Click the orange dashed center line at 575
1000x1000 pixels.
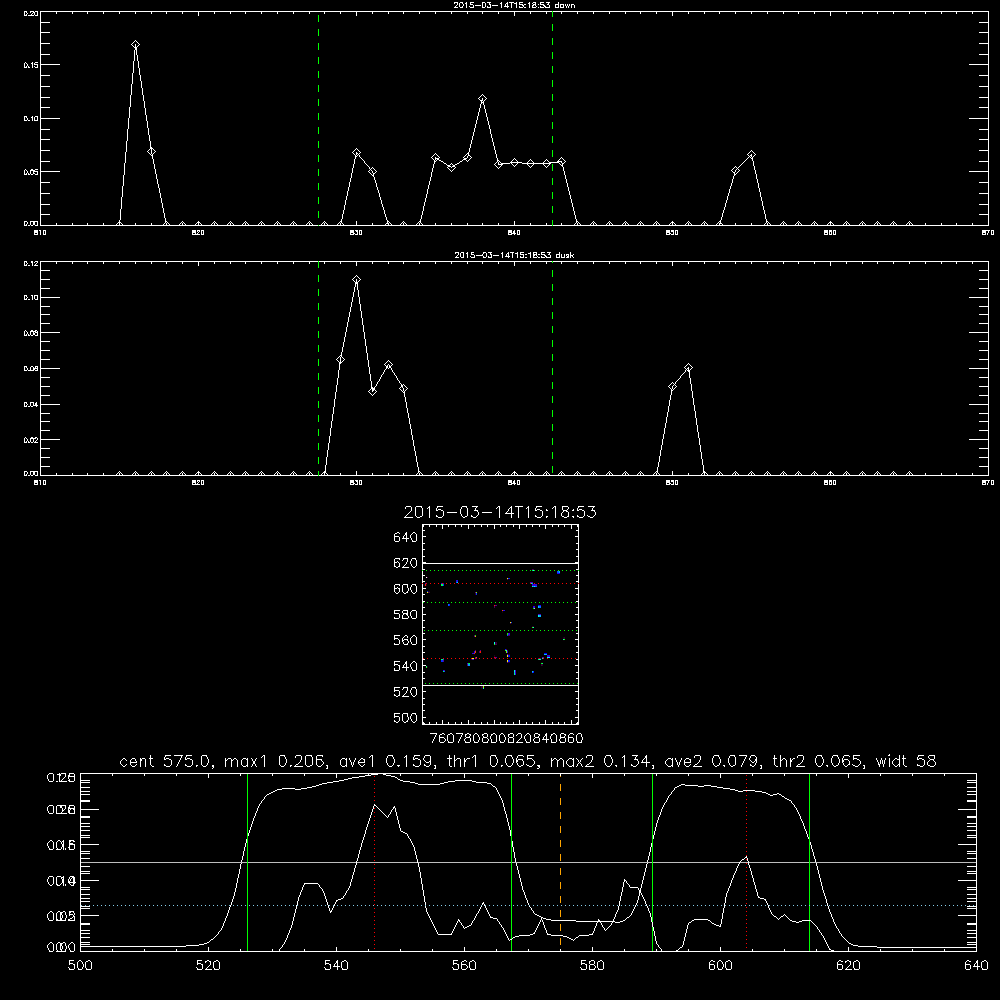[560, 861]
